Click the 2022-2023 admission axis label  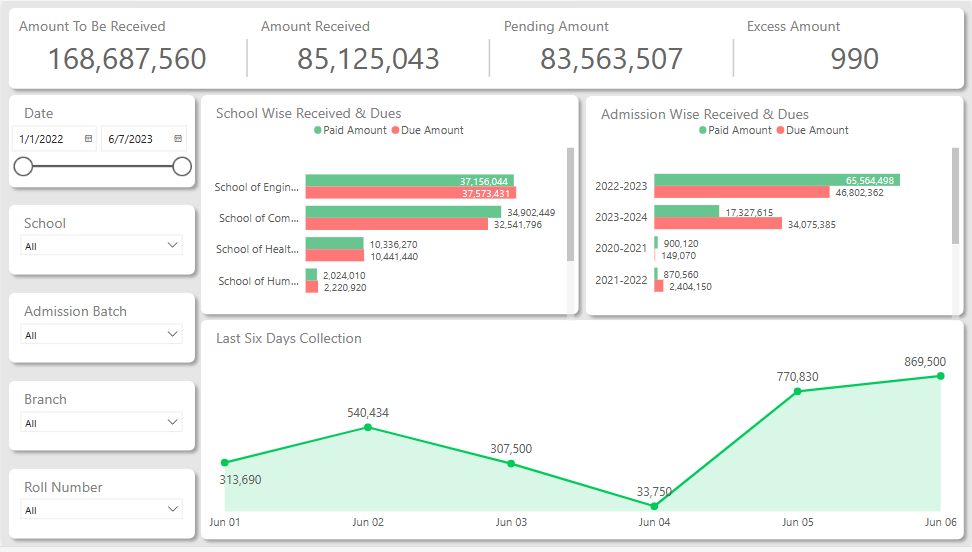[621, 186]
